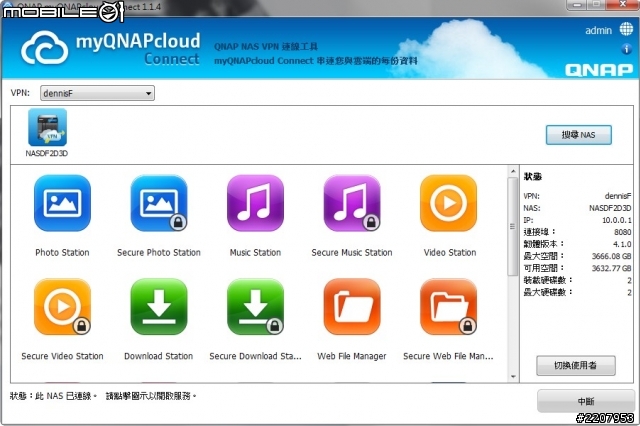Open the info icon below the globe
The height and width of the screenshot is (426, 640).
(x=627, y=49)
